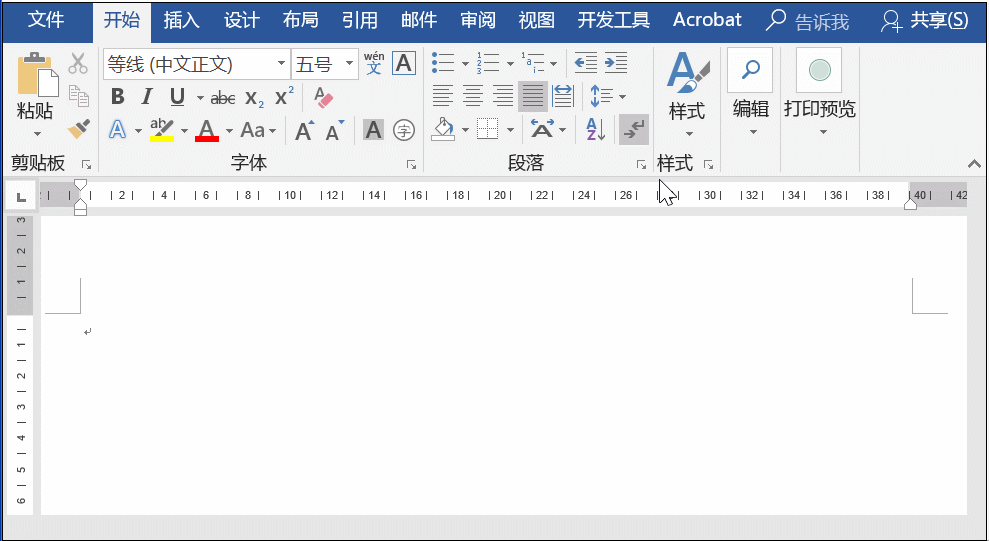Switch to the 布局 tab
The image size is (989, 541).
[301, 20]
